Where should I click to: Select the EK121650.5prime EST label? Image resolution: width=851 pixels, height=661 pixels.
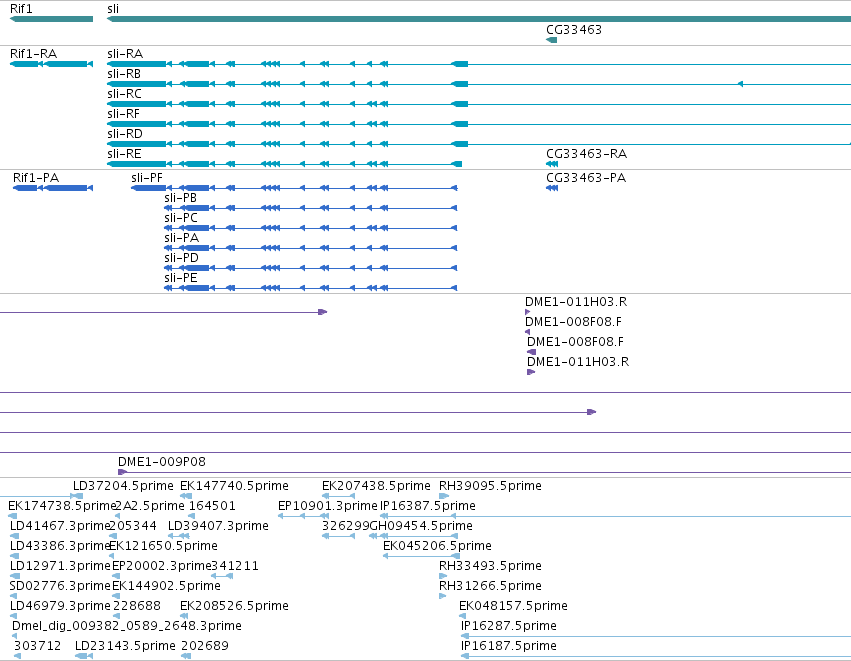coord(163,546)
